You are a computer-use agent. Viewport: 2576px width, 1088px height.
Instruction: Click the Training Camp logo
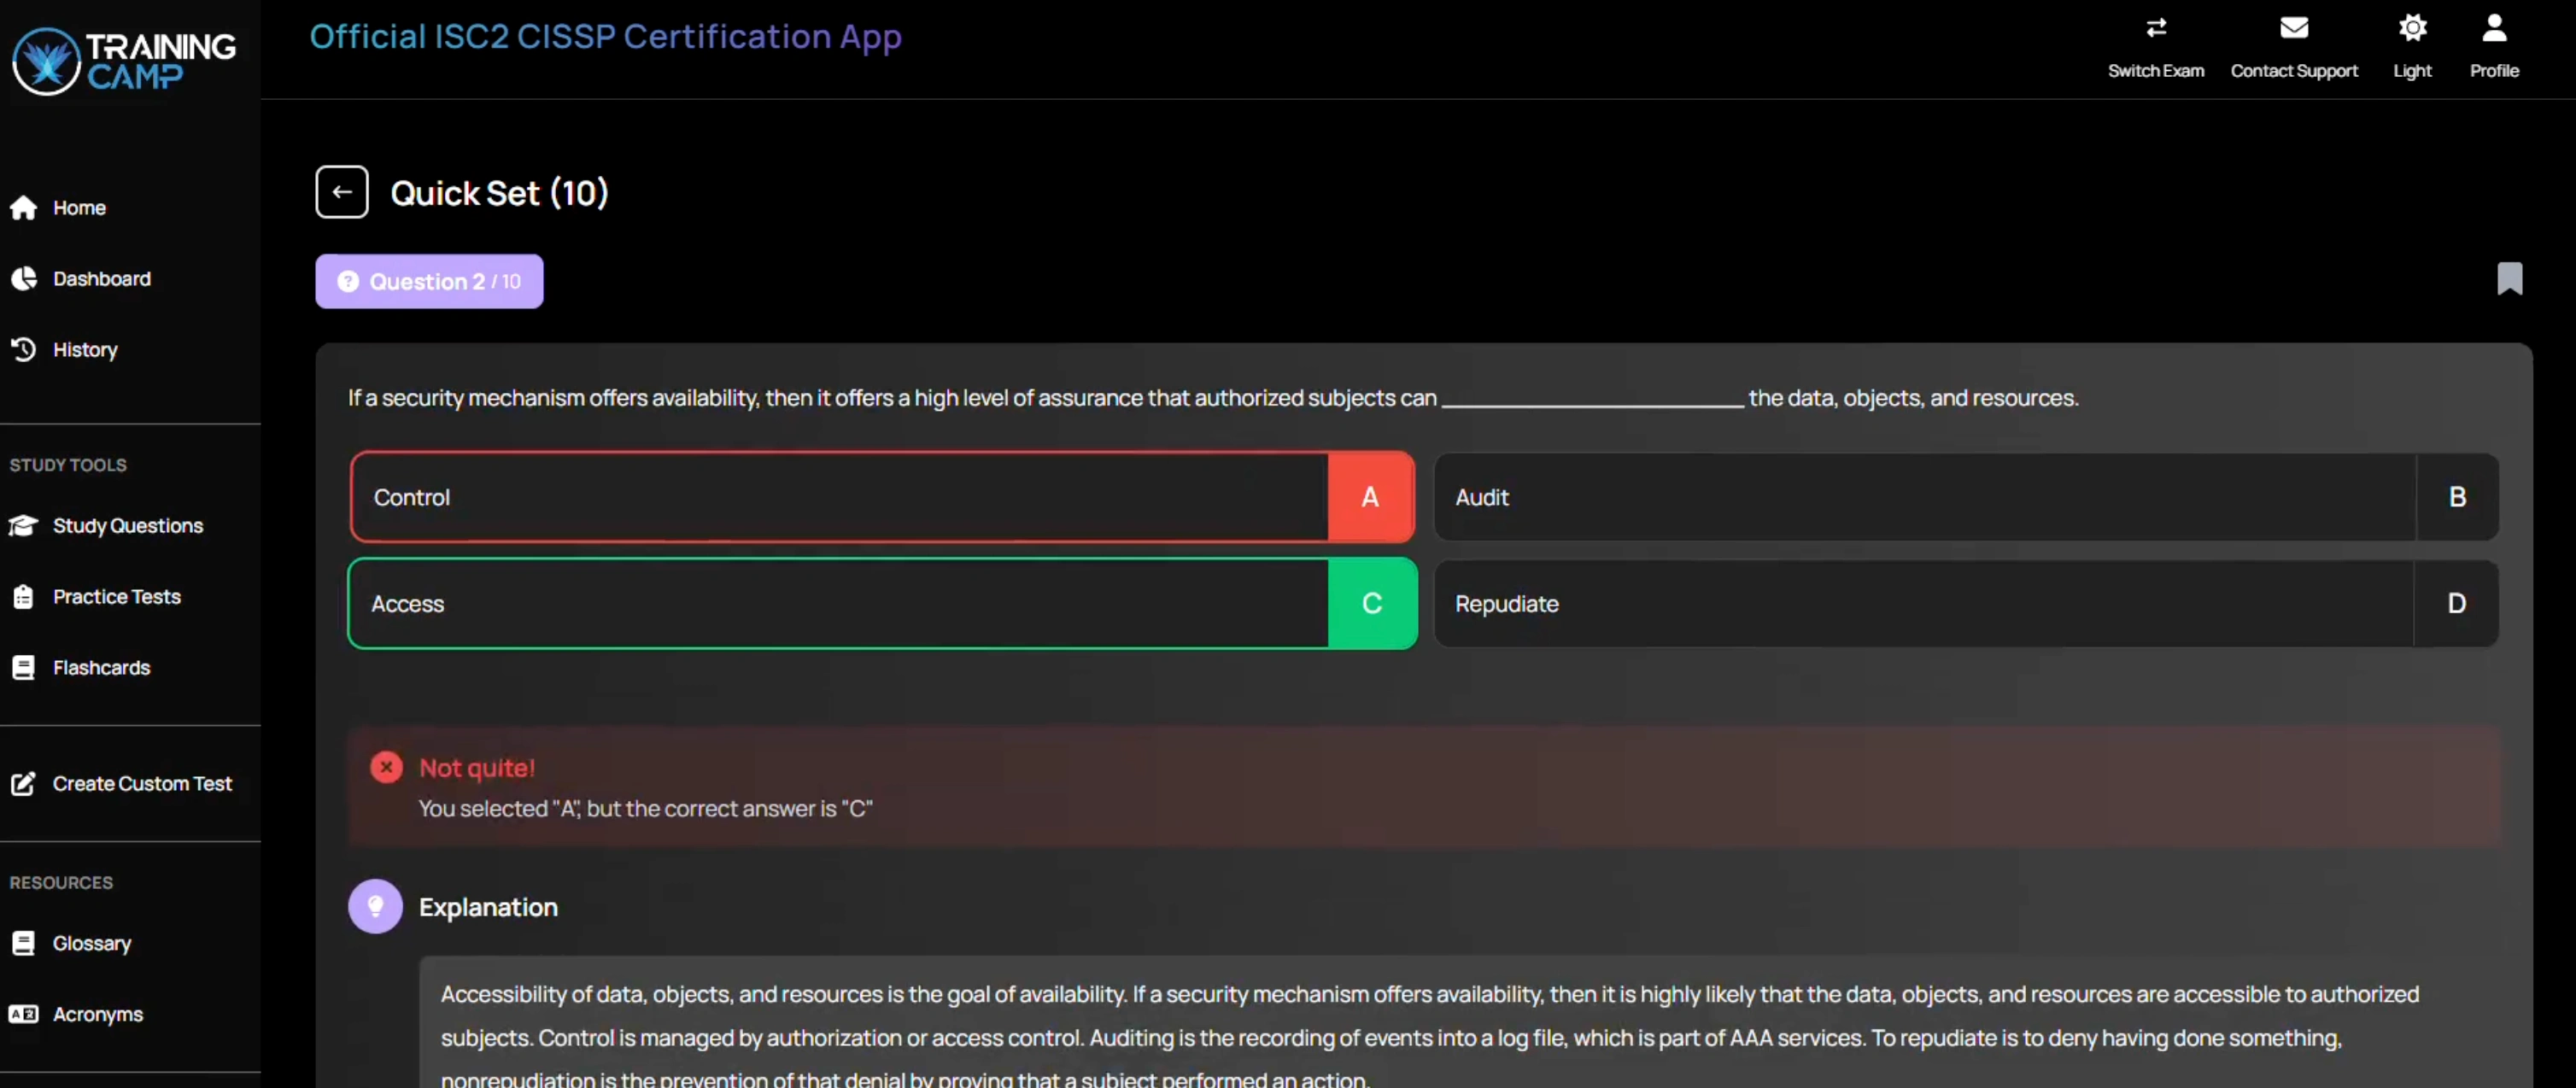pos(124,60)
